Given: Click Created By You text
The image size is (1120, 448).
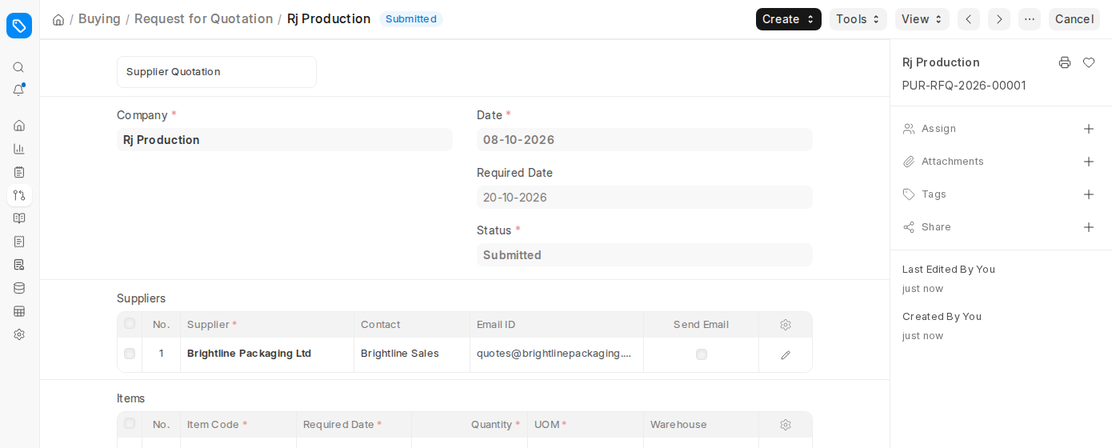Looking at the screenshot, I should tap(941, 317).
